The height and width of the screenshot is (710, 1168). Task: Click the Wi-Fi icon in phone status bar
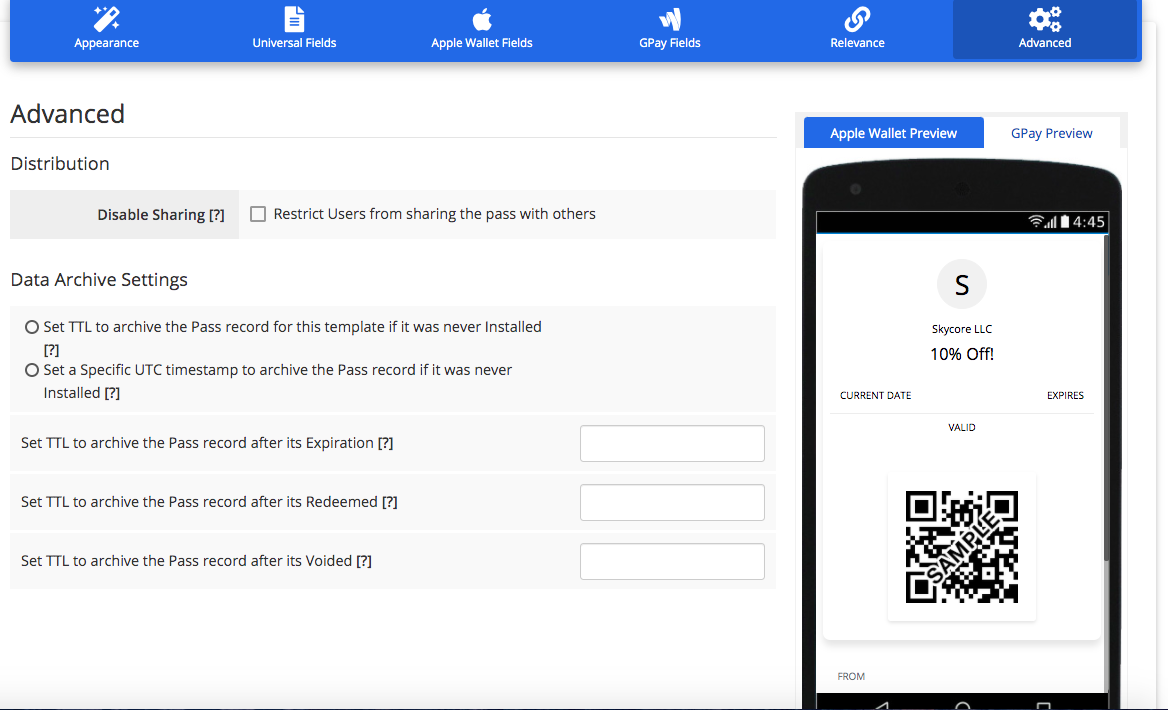coord(1035,221)
